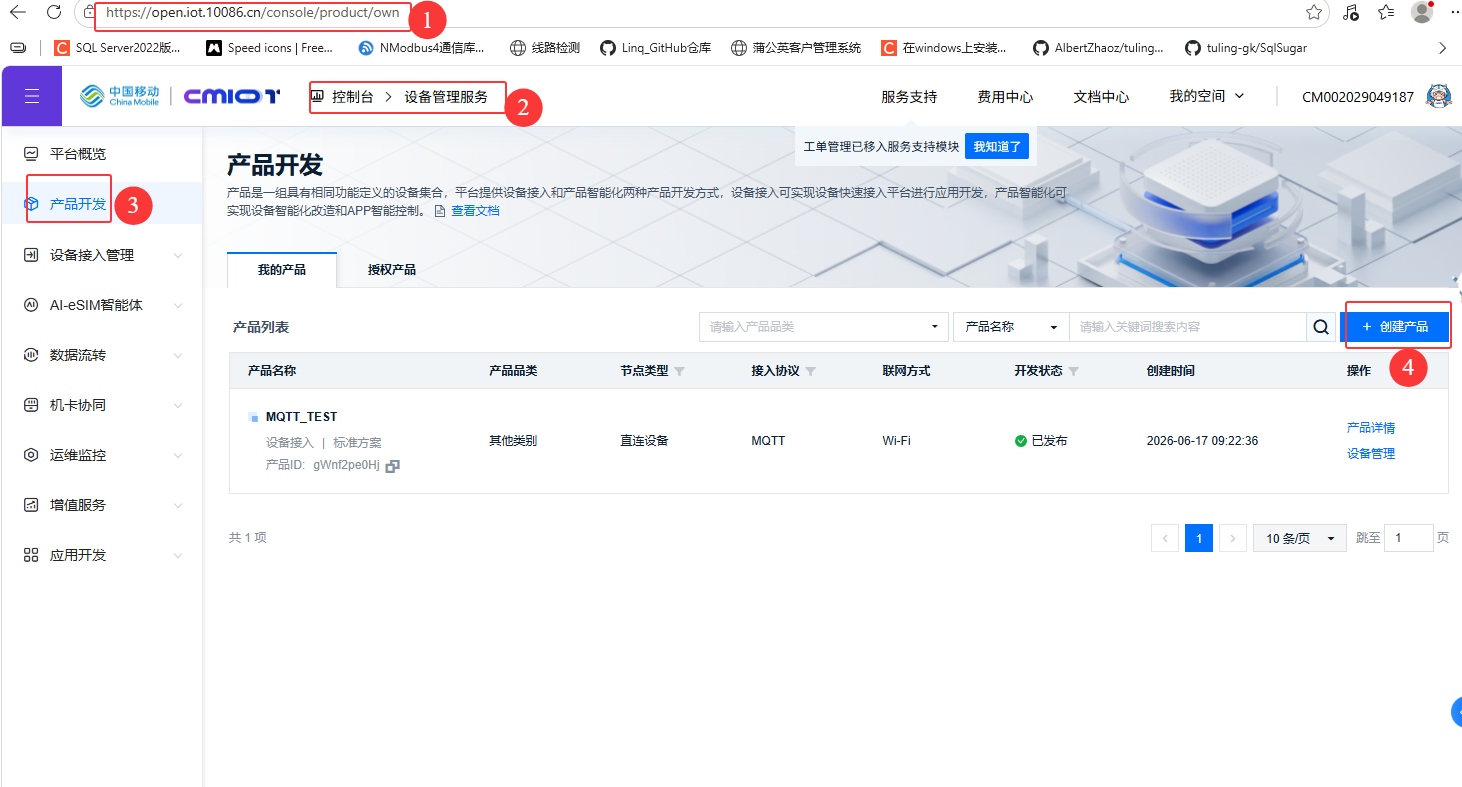This screenshot has width=1462, height=787.
Task: Open 产品品类 filter dropdown
Action: (823, 327)
